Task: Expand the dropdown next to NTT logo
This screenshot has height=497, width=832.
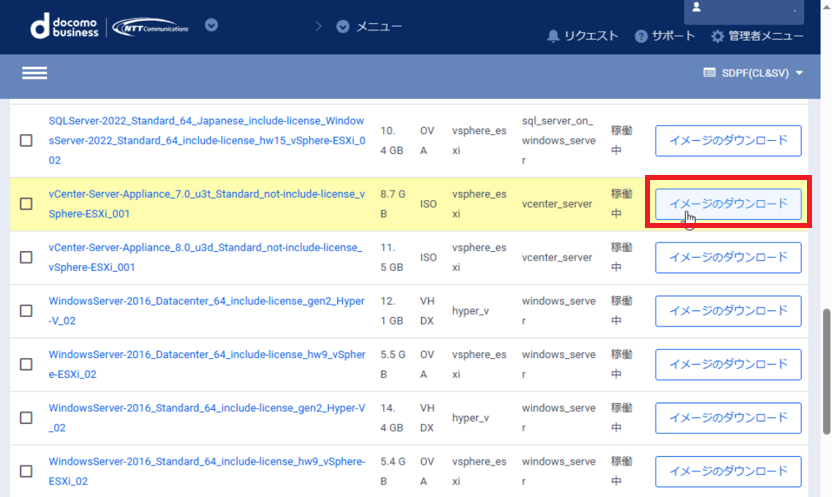Action: pos(211,25)
